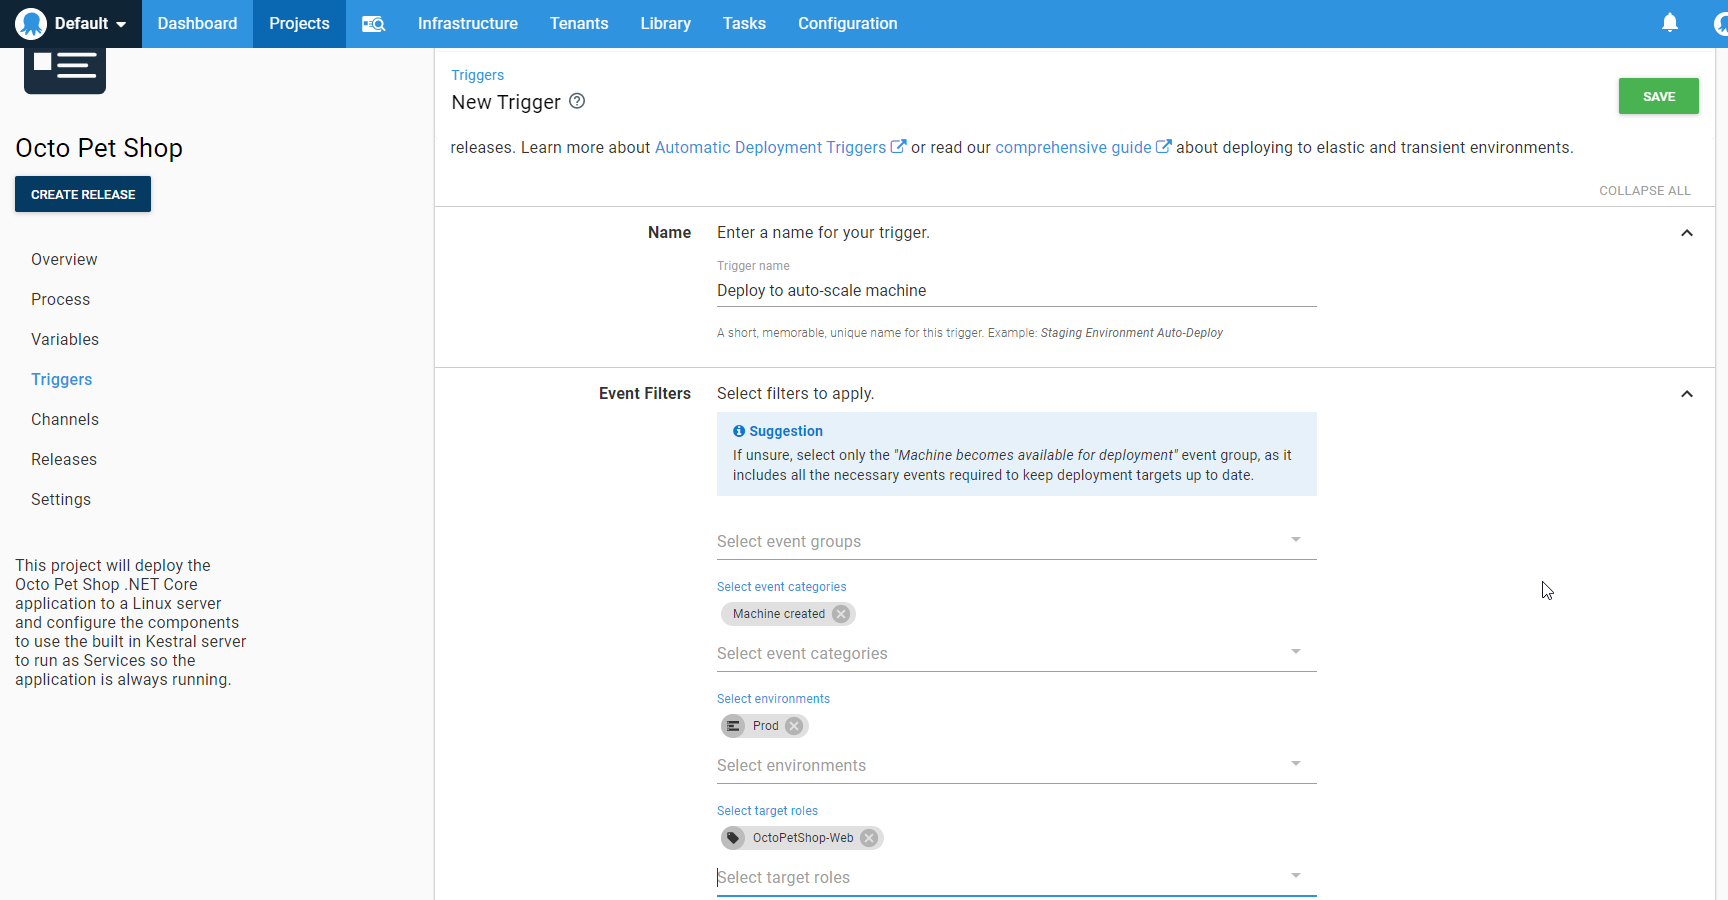Open the notifications bell icon
The height and width of the screenshot is (900, 1728).
(1669, 23)
